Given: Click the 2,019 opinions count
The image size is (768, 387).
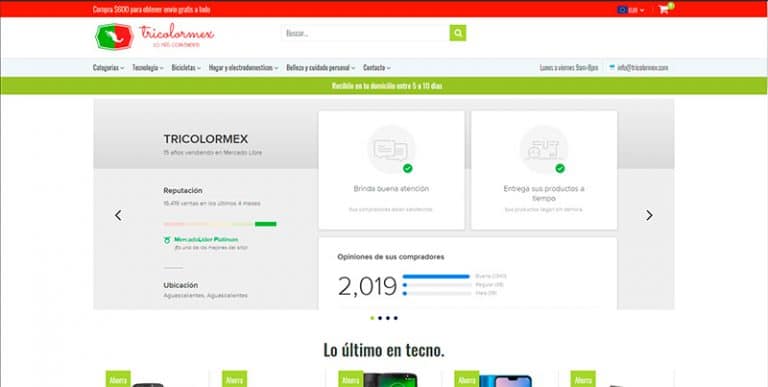Looking at the screenshot, I should coord(367,286).
